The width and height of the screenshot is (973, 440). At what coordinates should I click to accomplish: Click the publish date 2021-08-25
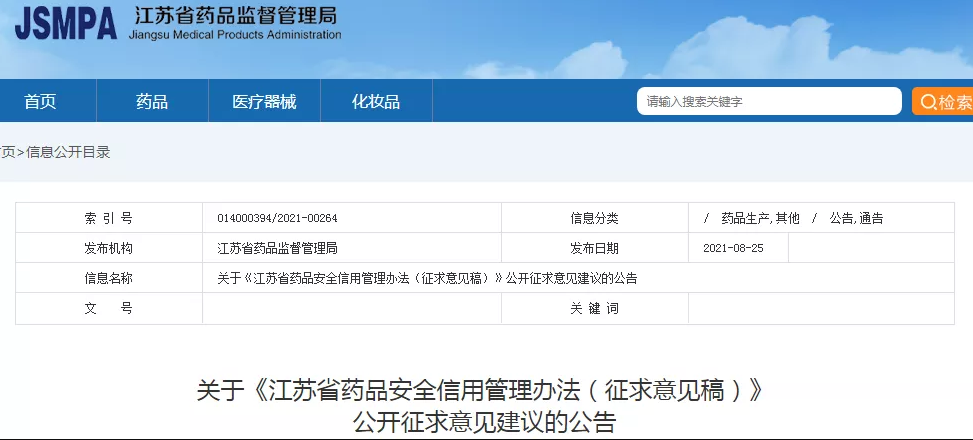(733, 248)
